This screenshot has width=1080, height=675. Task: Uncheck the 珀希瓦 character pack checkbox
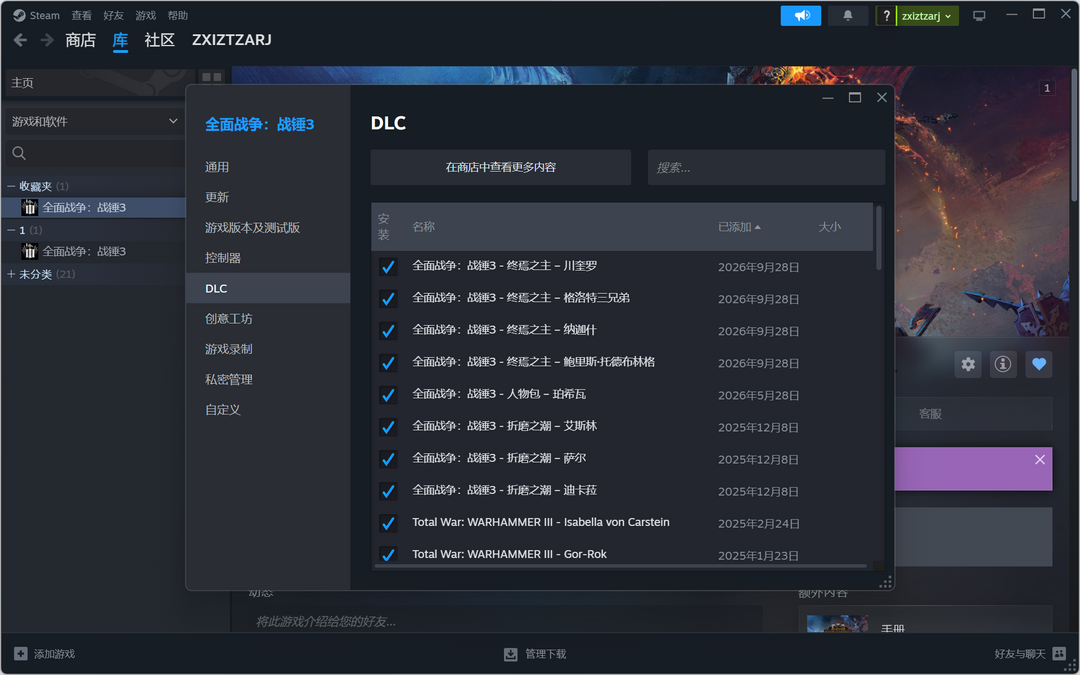[388, 395]
